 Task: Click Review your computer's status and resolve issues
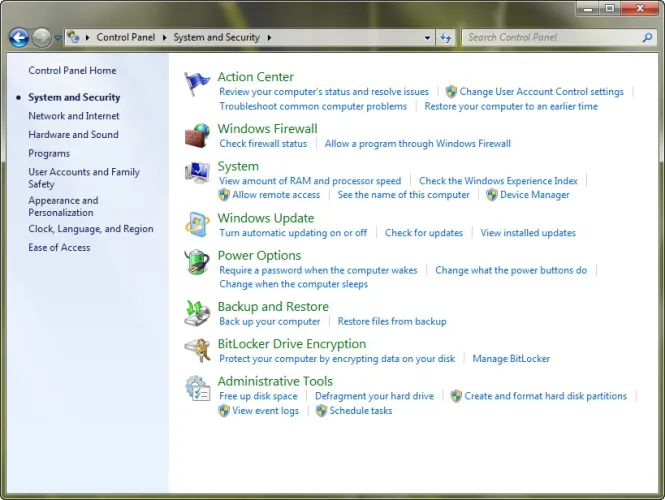pyautogui.click(x=324, y=92)
